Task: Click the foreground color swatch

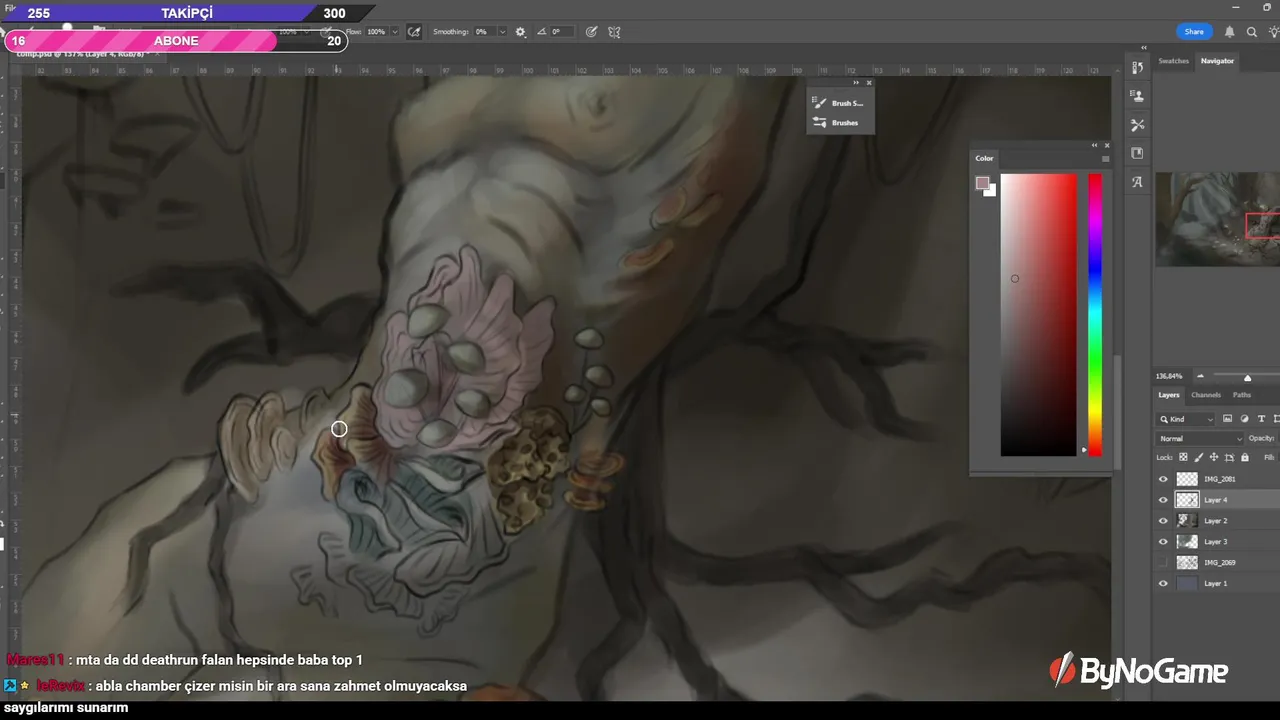Action: (982, 183)
